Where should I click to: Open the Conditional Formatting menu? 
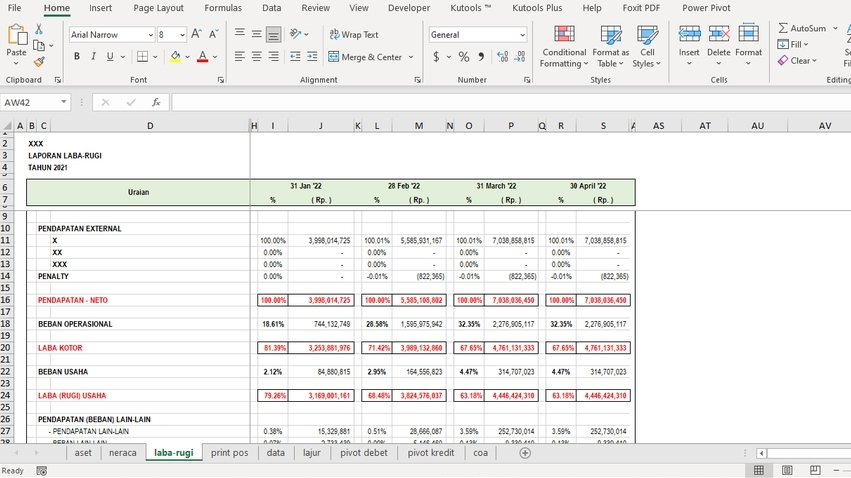564,46
